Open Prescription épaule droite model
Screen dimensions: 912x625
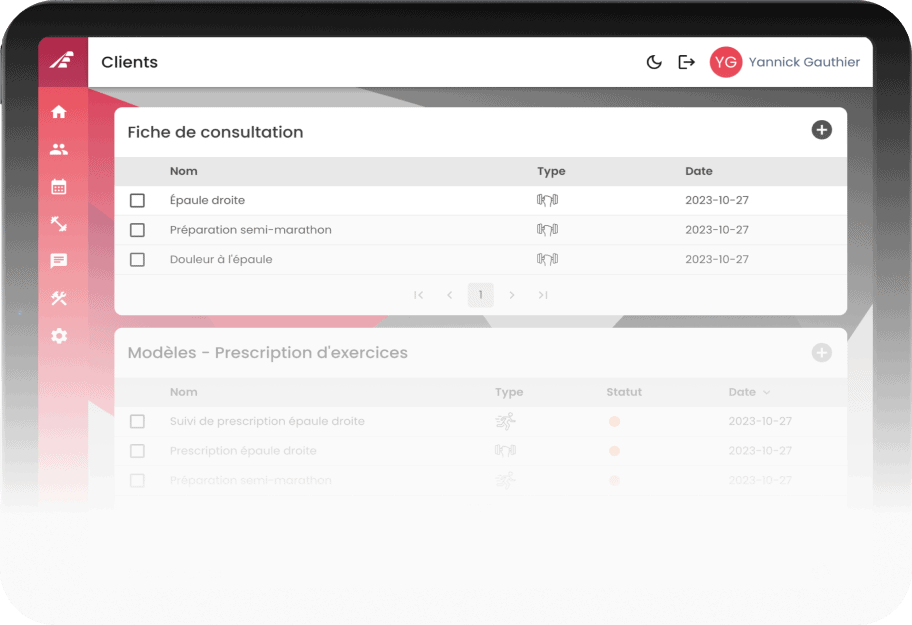point(243,451)
